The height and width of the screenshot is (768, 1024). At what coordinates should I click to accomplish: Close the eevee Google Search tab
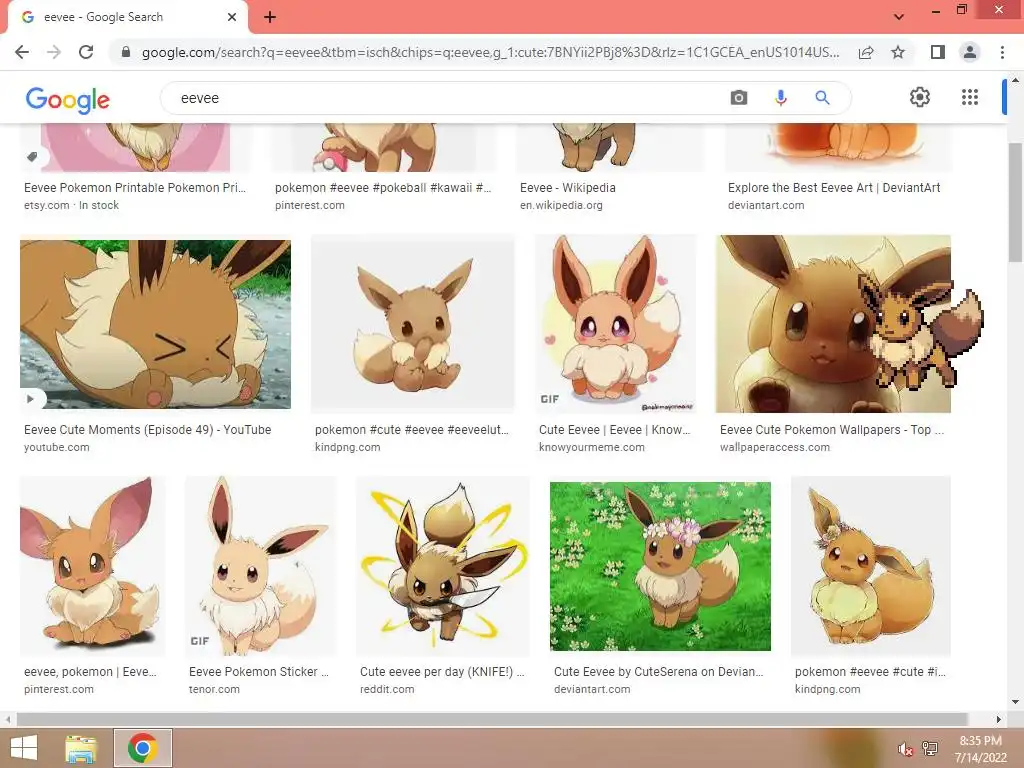[232, 17]
